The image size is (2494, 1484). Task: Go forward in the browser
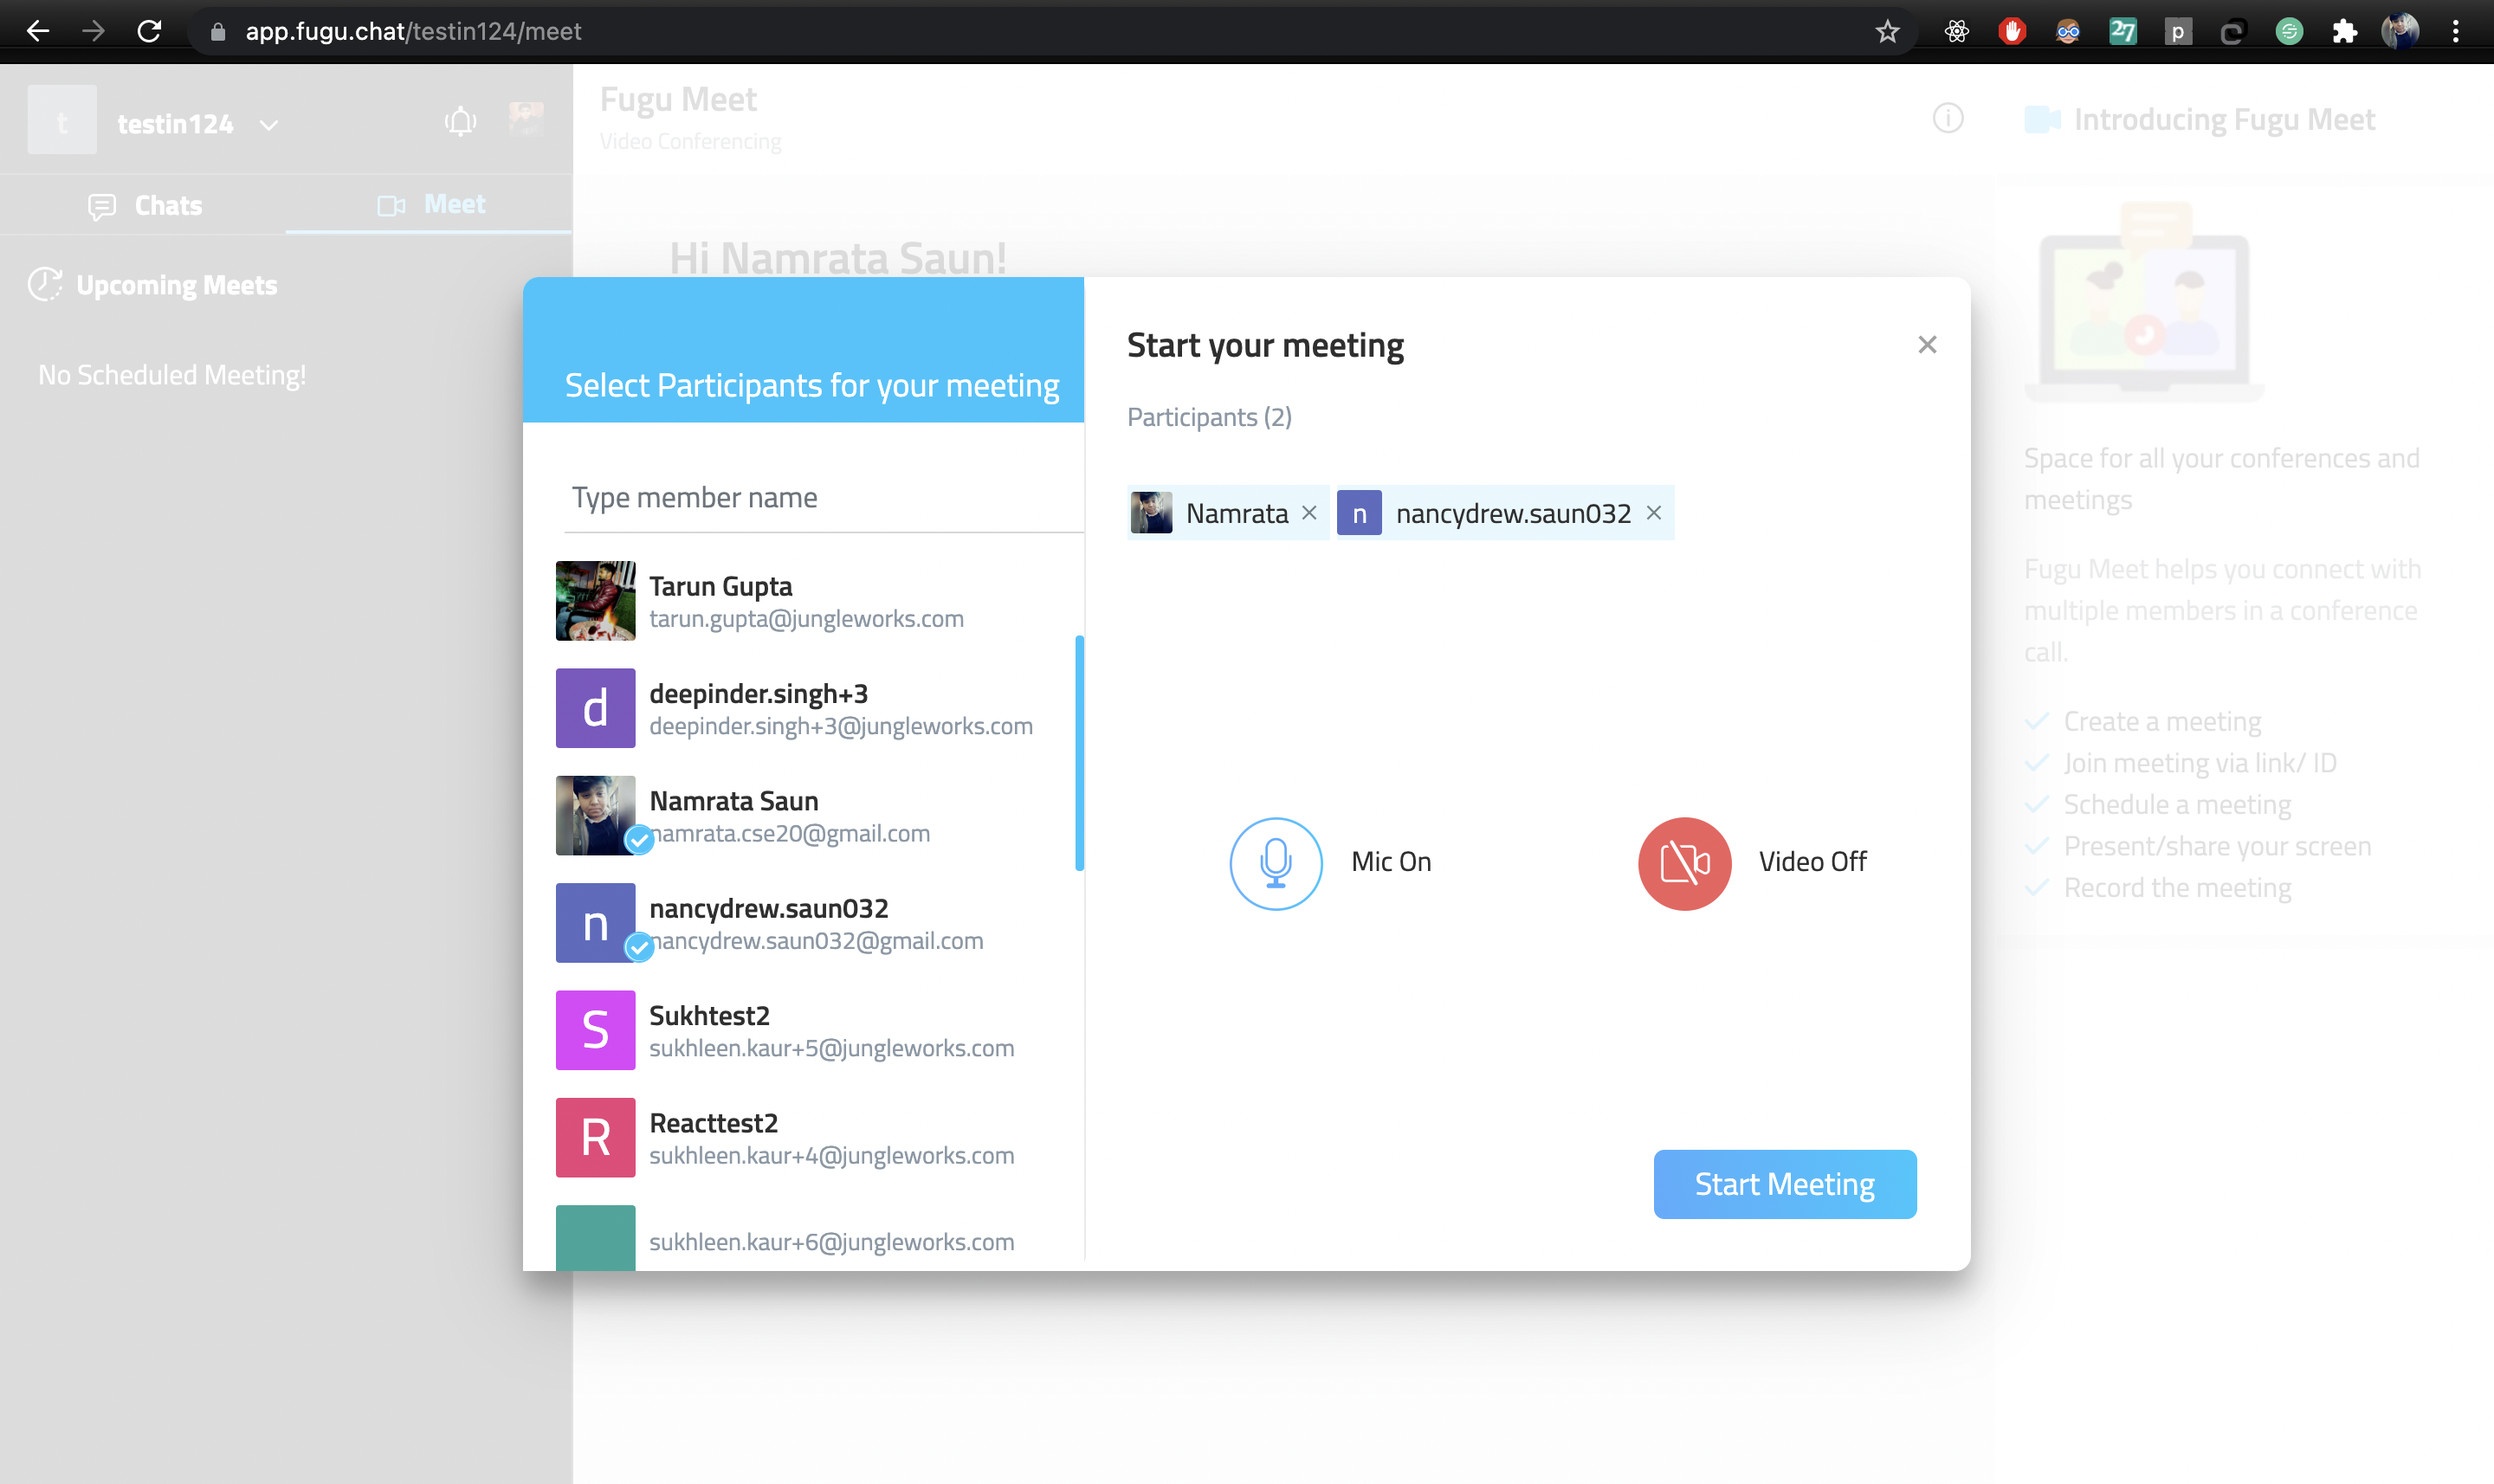coord(93,31)
